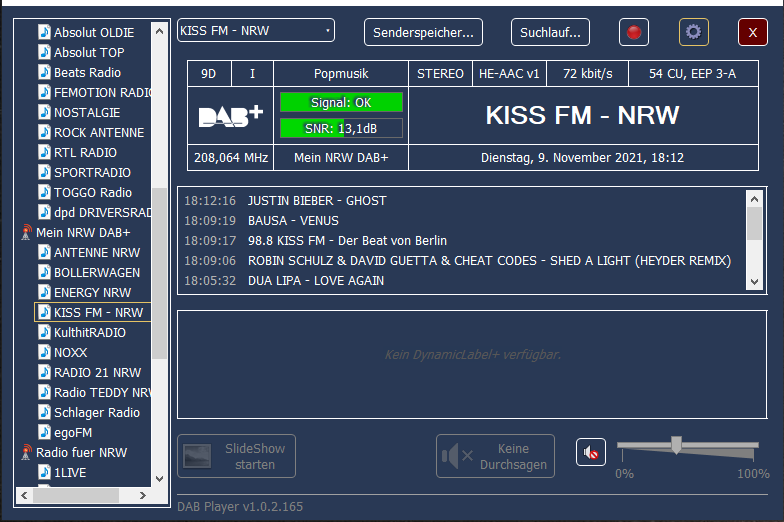Select ENERGY NRW in the station list
784x522 pixels.
[92, 292]
